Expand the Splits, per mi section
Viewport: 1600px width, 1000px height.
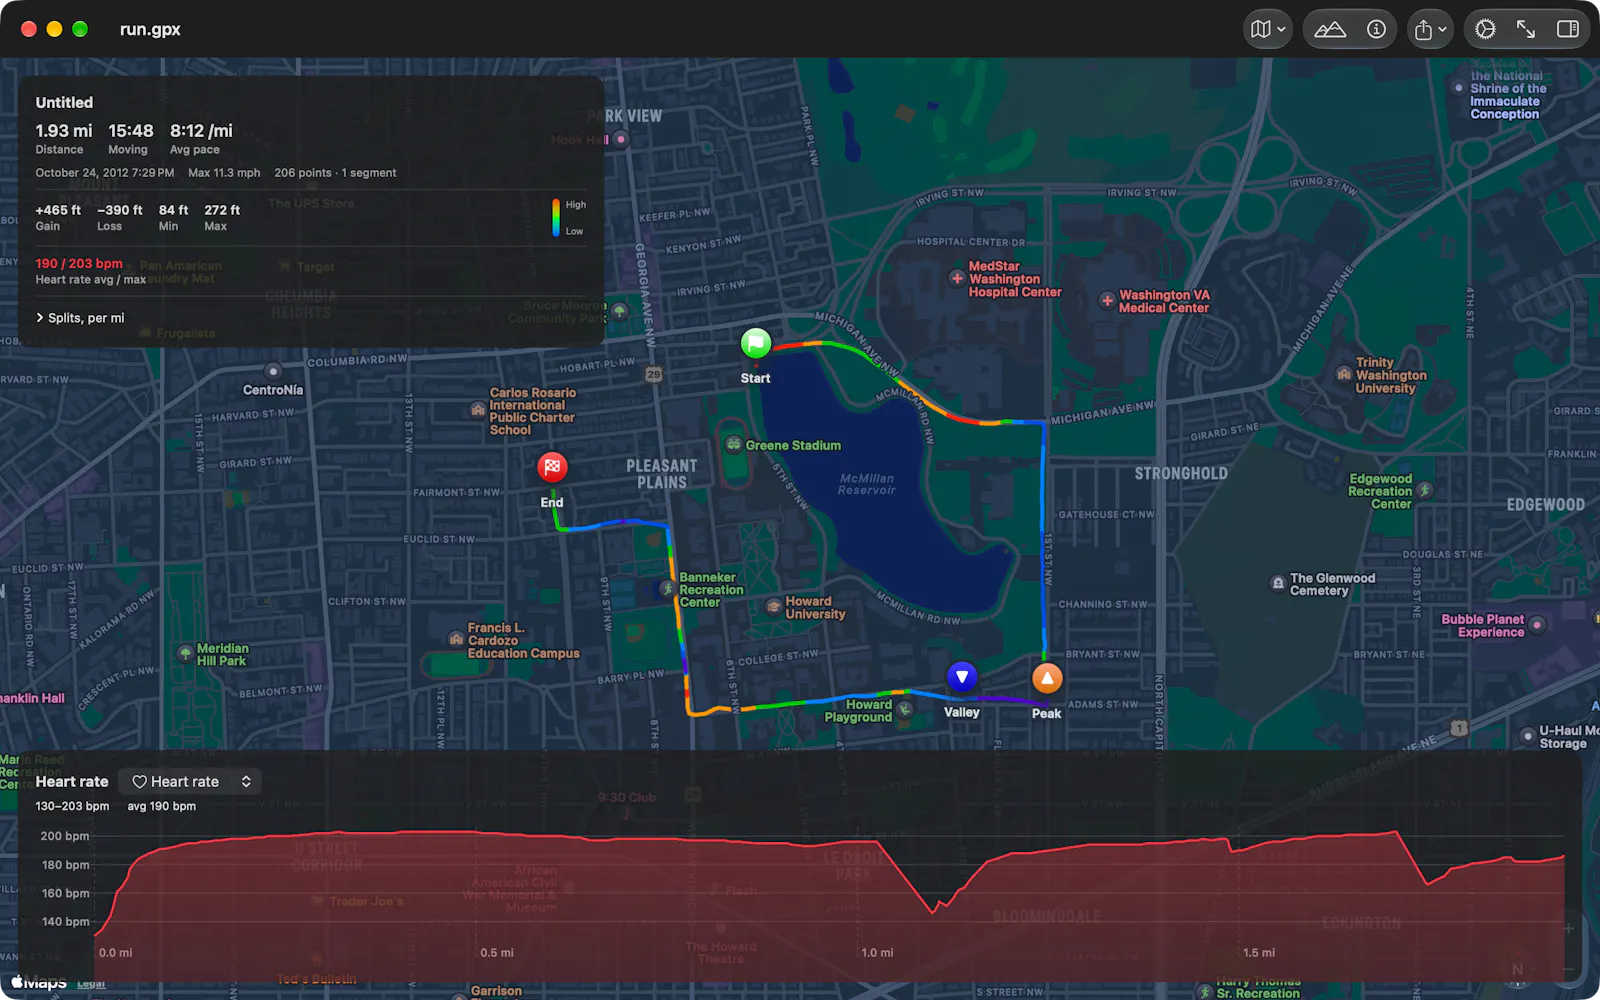click(x=80, y=318)
